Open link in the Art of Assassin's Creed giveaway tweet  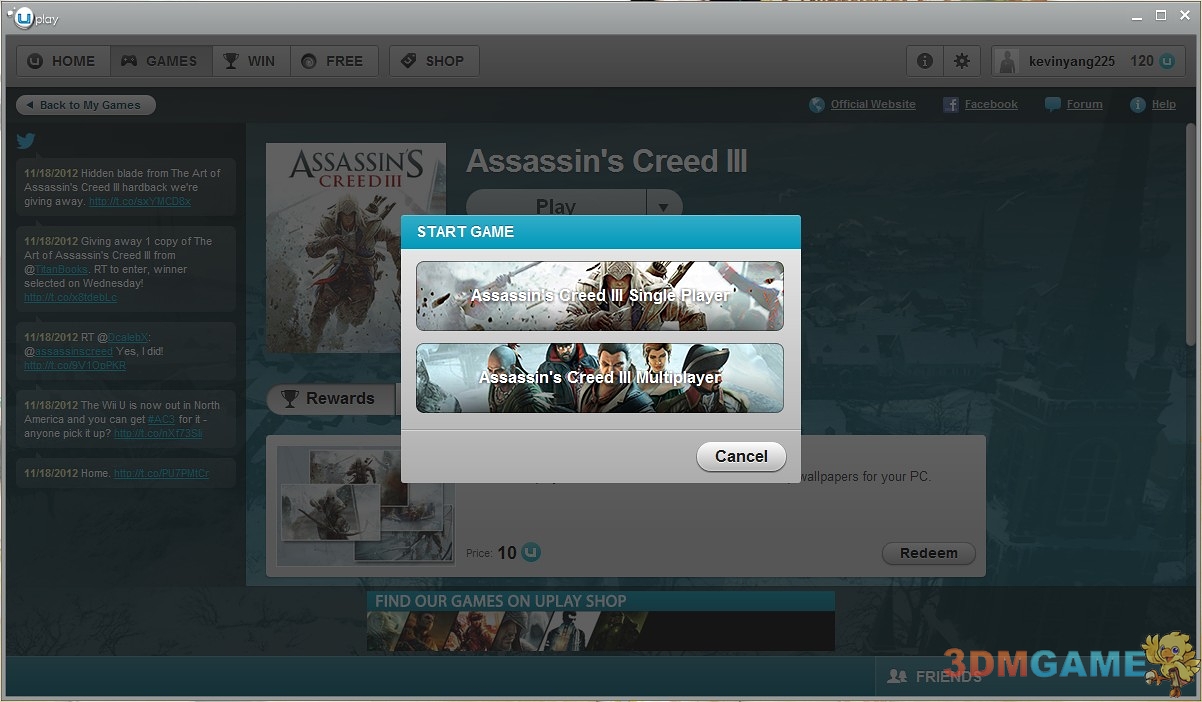[x=71, y=297]
